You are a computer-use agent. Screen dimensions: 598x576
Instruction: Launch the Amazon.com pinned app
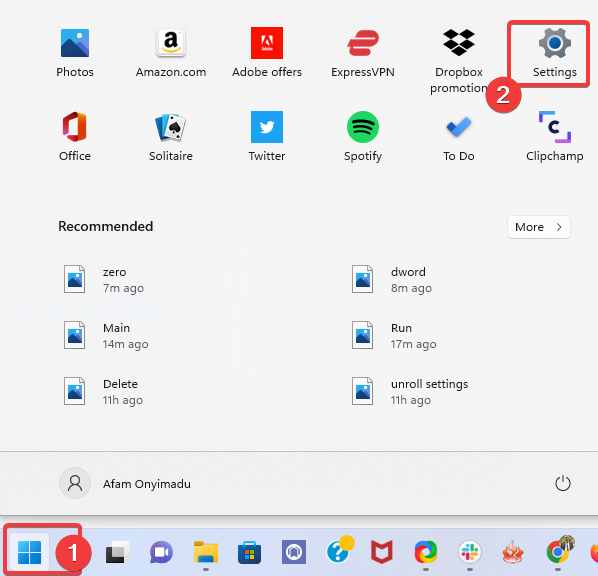tap(171, 53)
